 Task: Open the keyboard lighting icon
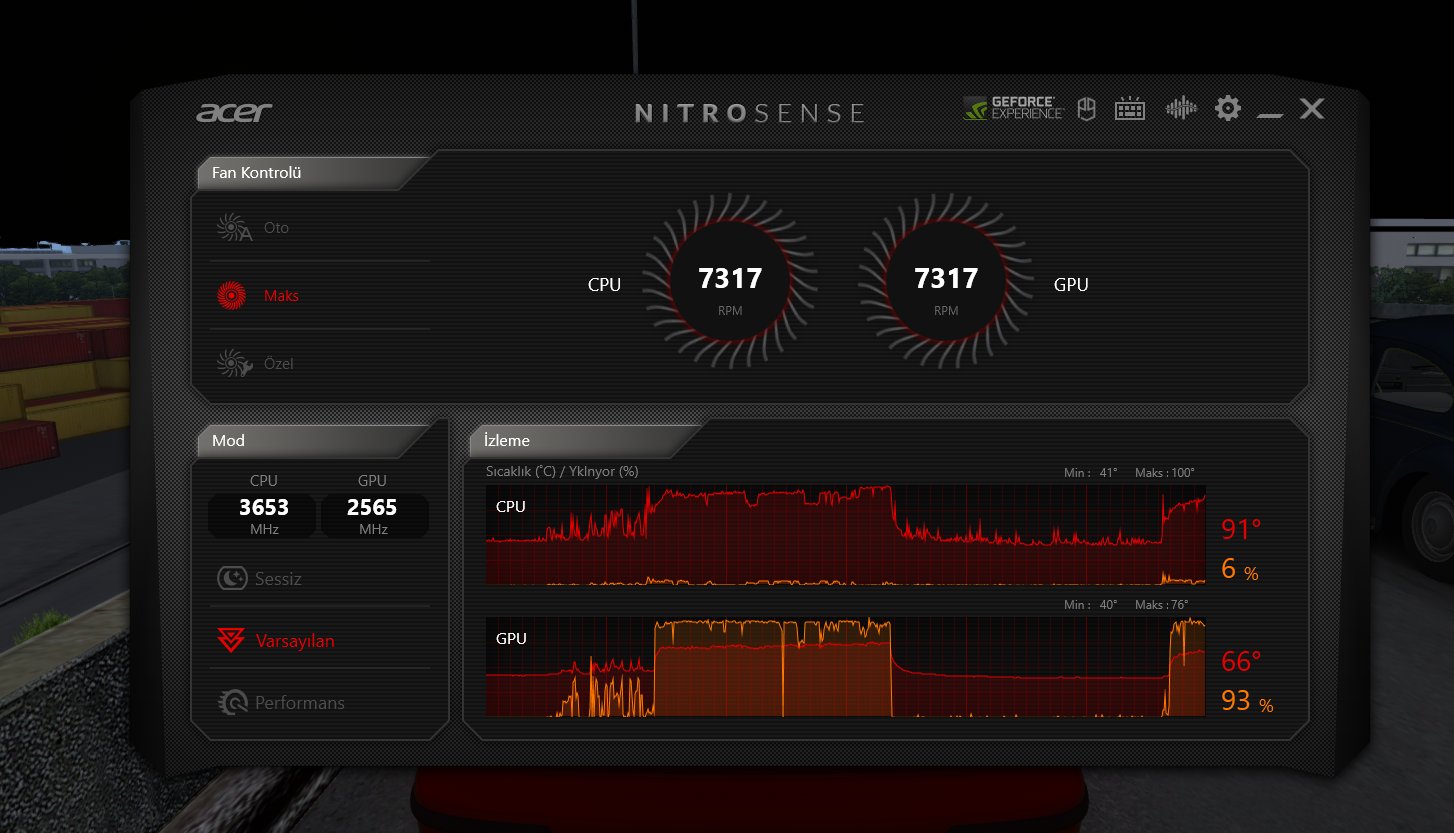1130,108
